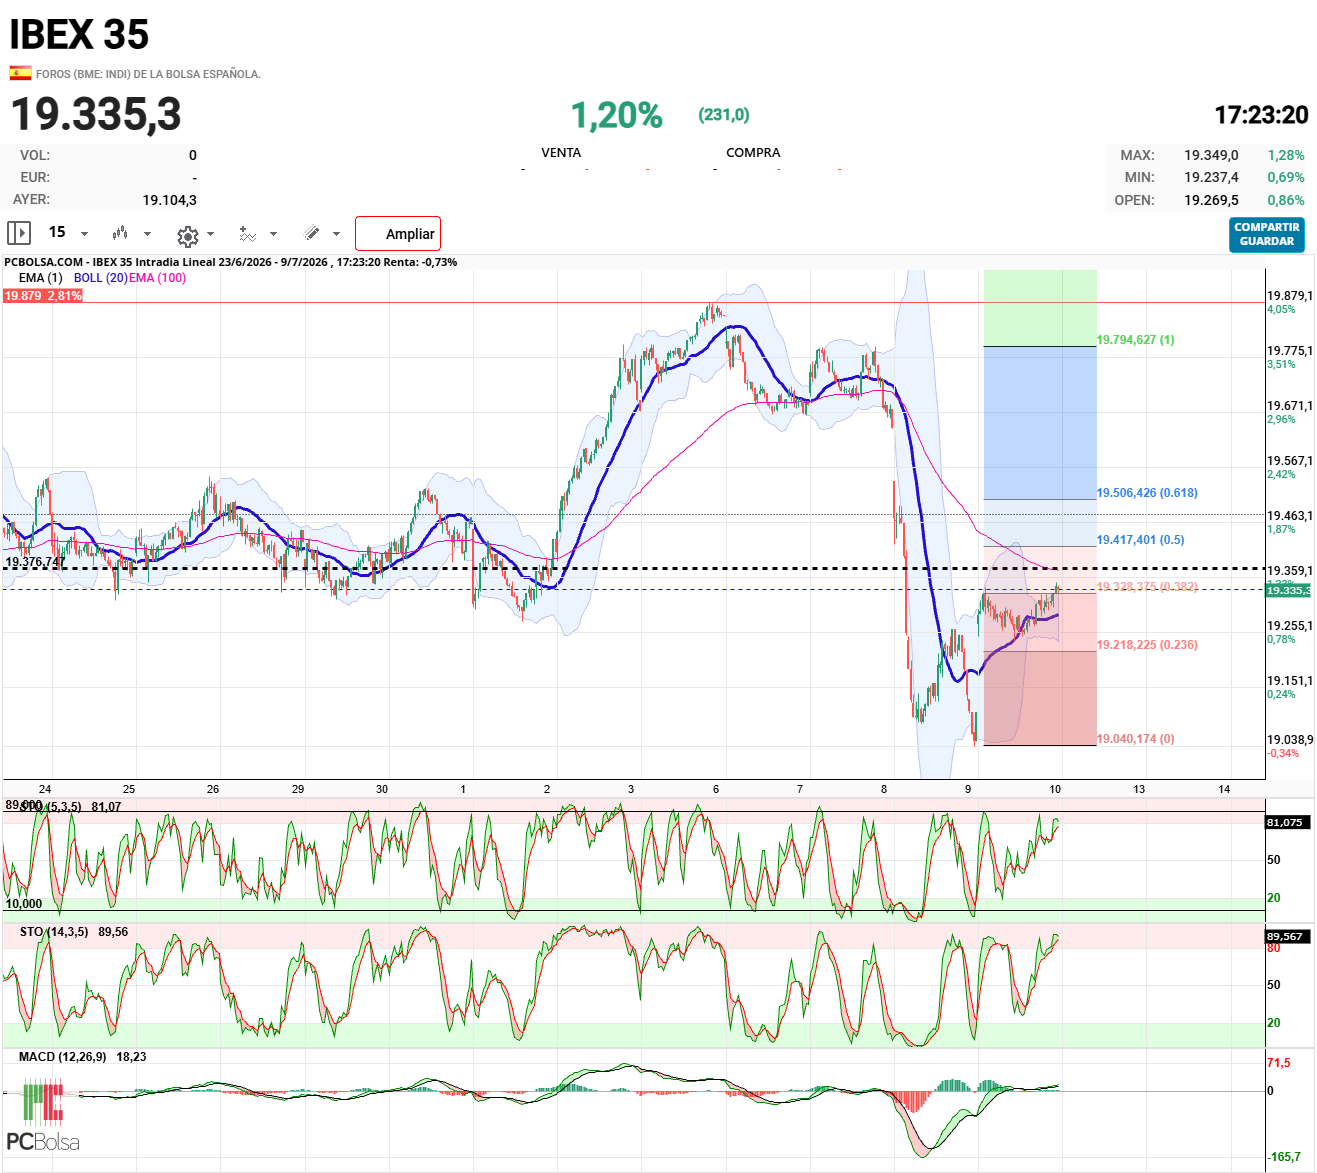This screenshot has height=1173, width=1317.
Task: Open the chart settings gear icon
Action: [187, 236]
